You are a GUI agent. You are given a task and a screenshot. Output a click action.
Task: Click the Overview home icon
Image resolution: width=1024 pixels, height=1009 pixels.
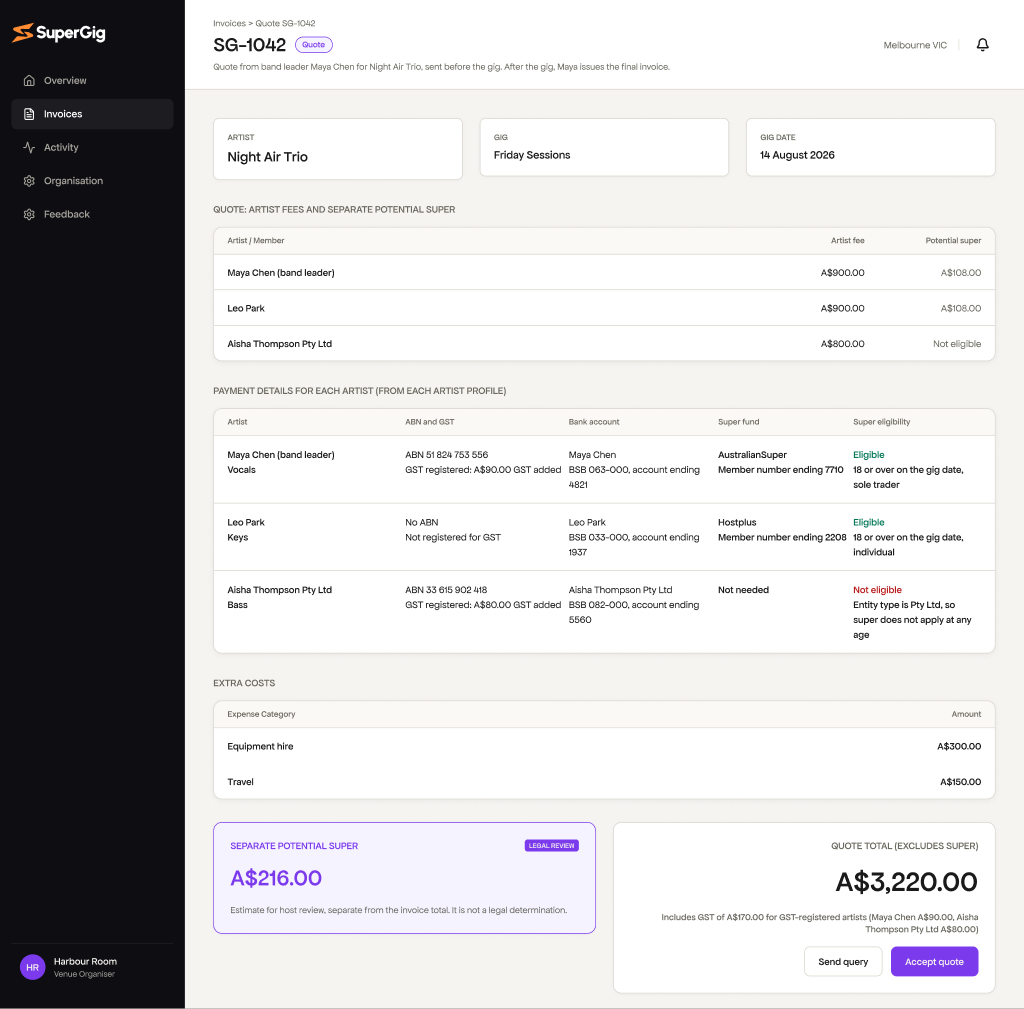pyautogui.click(x=29, y=80)
